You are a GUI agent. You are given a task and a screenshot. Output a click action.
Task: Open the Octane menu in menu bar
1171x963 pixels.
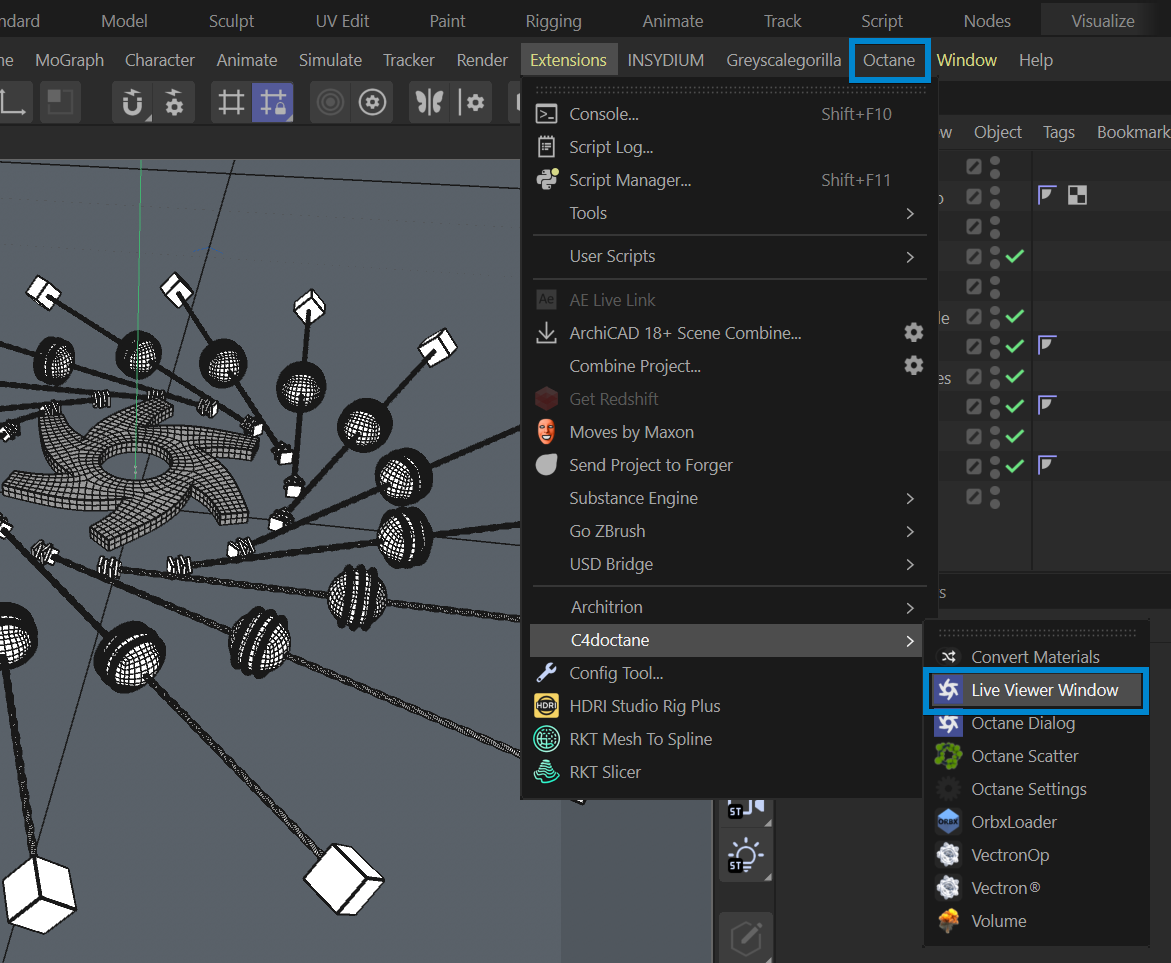(x=889, y=60)
